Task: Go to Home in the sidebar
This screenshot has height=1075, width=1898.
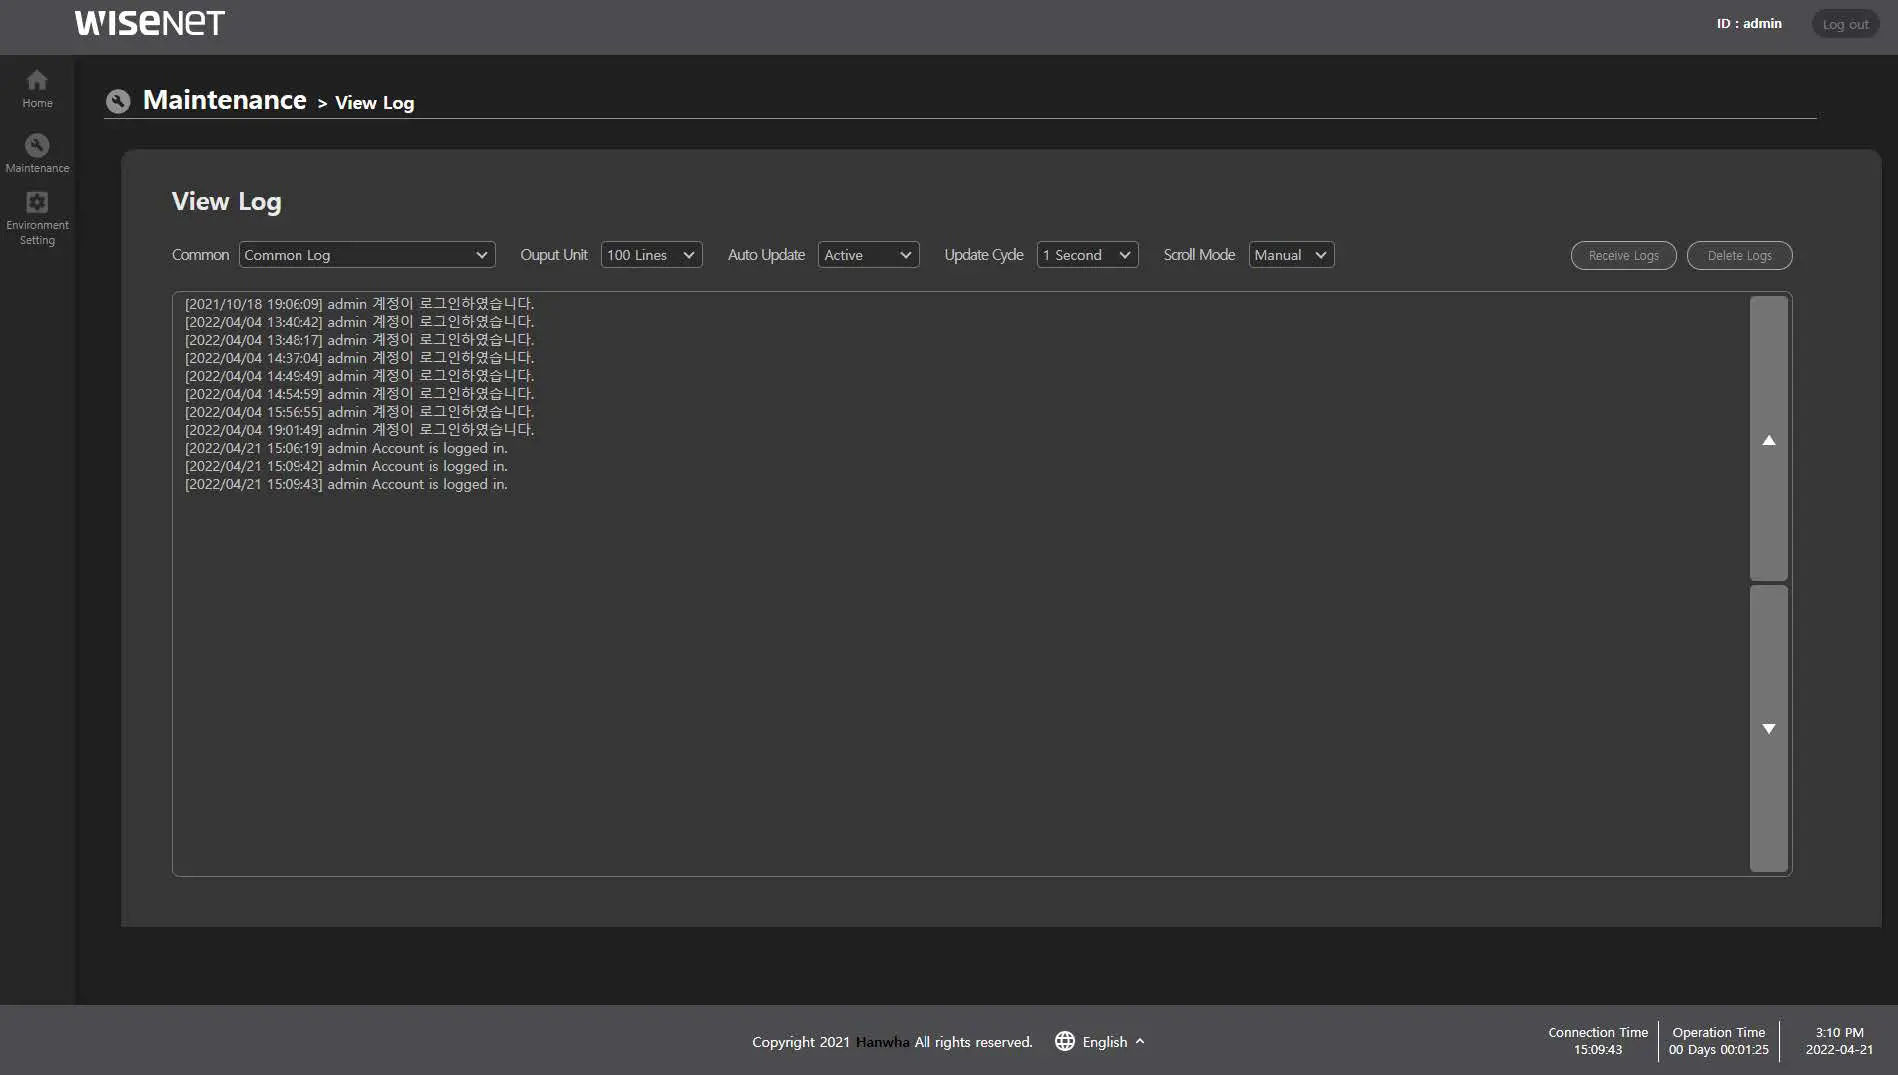Action: click(37, 89)
